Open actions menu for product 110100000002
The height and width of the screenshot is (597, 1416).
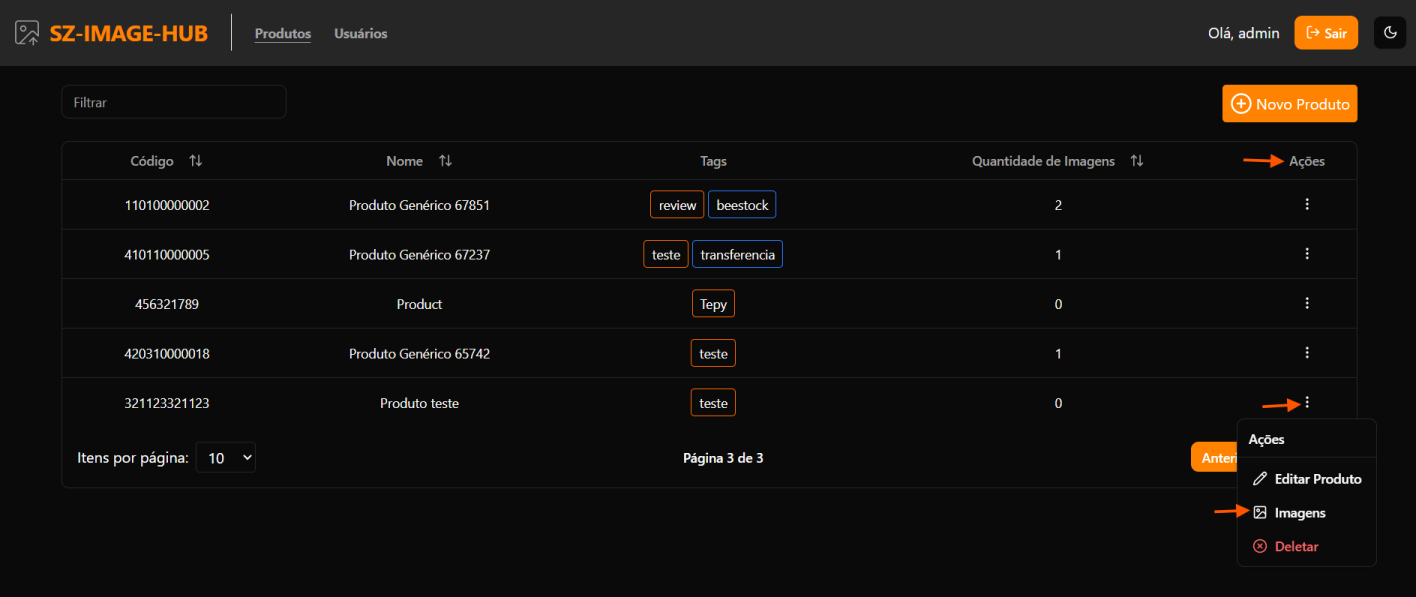1306,205
